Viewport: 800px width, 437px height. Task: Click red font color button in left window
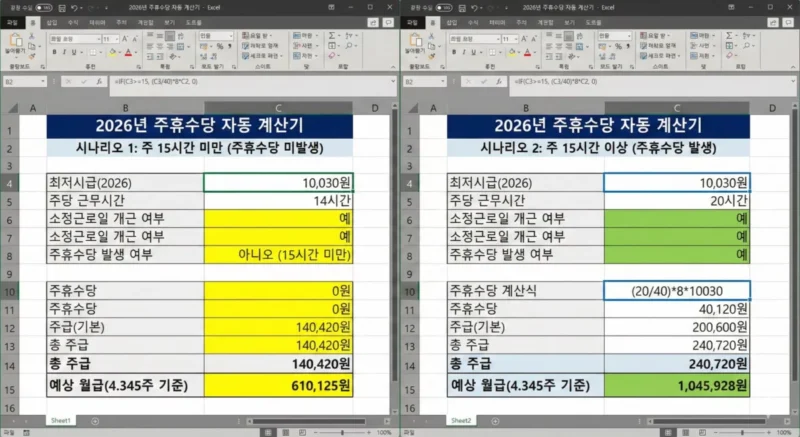pos(128,52)
